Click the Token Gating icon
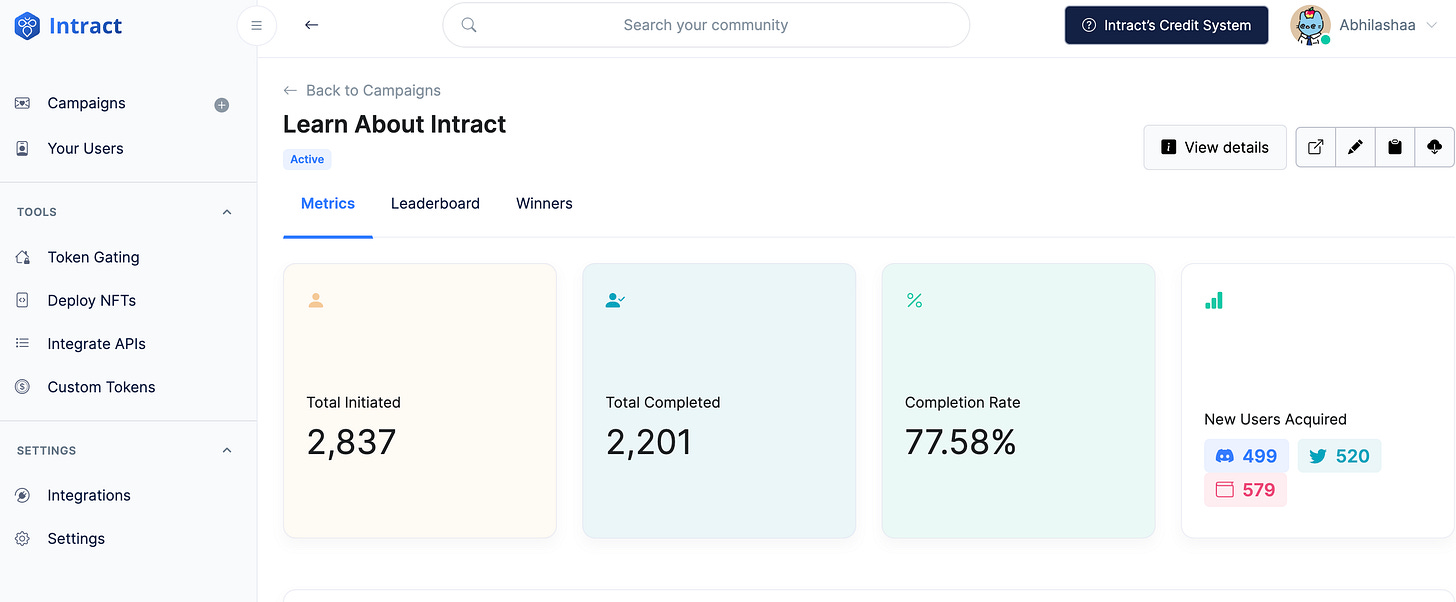This screenshot has height=602, width=1456. coord(22,257)
